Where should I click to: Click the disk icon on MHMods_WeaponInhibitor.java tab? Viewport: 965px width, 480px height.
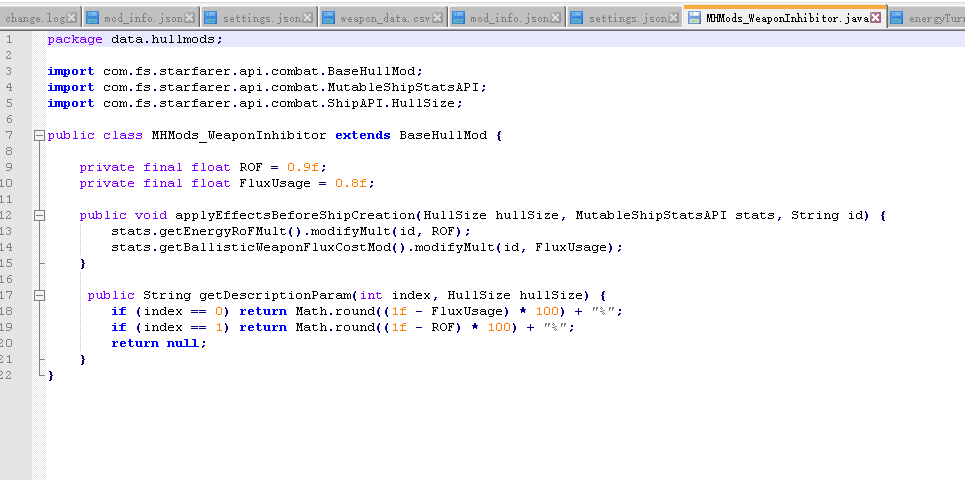click(695, 18)
